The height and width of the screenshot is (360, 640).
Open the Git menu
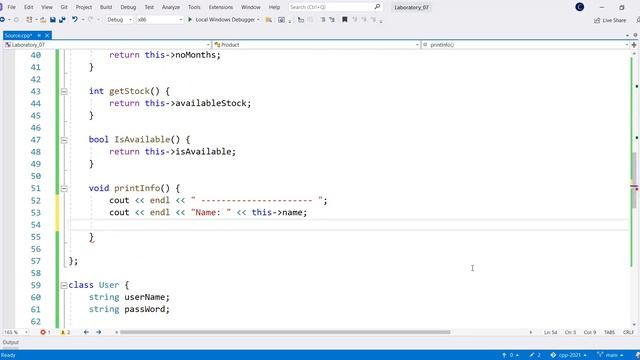[64, 7]
